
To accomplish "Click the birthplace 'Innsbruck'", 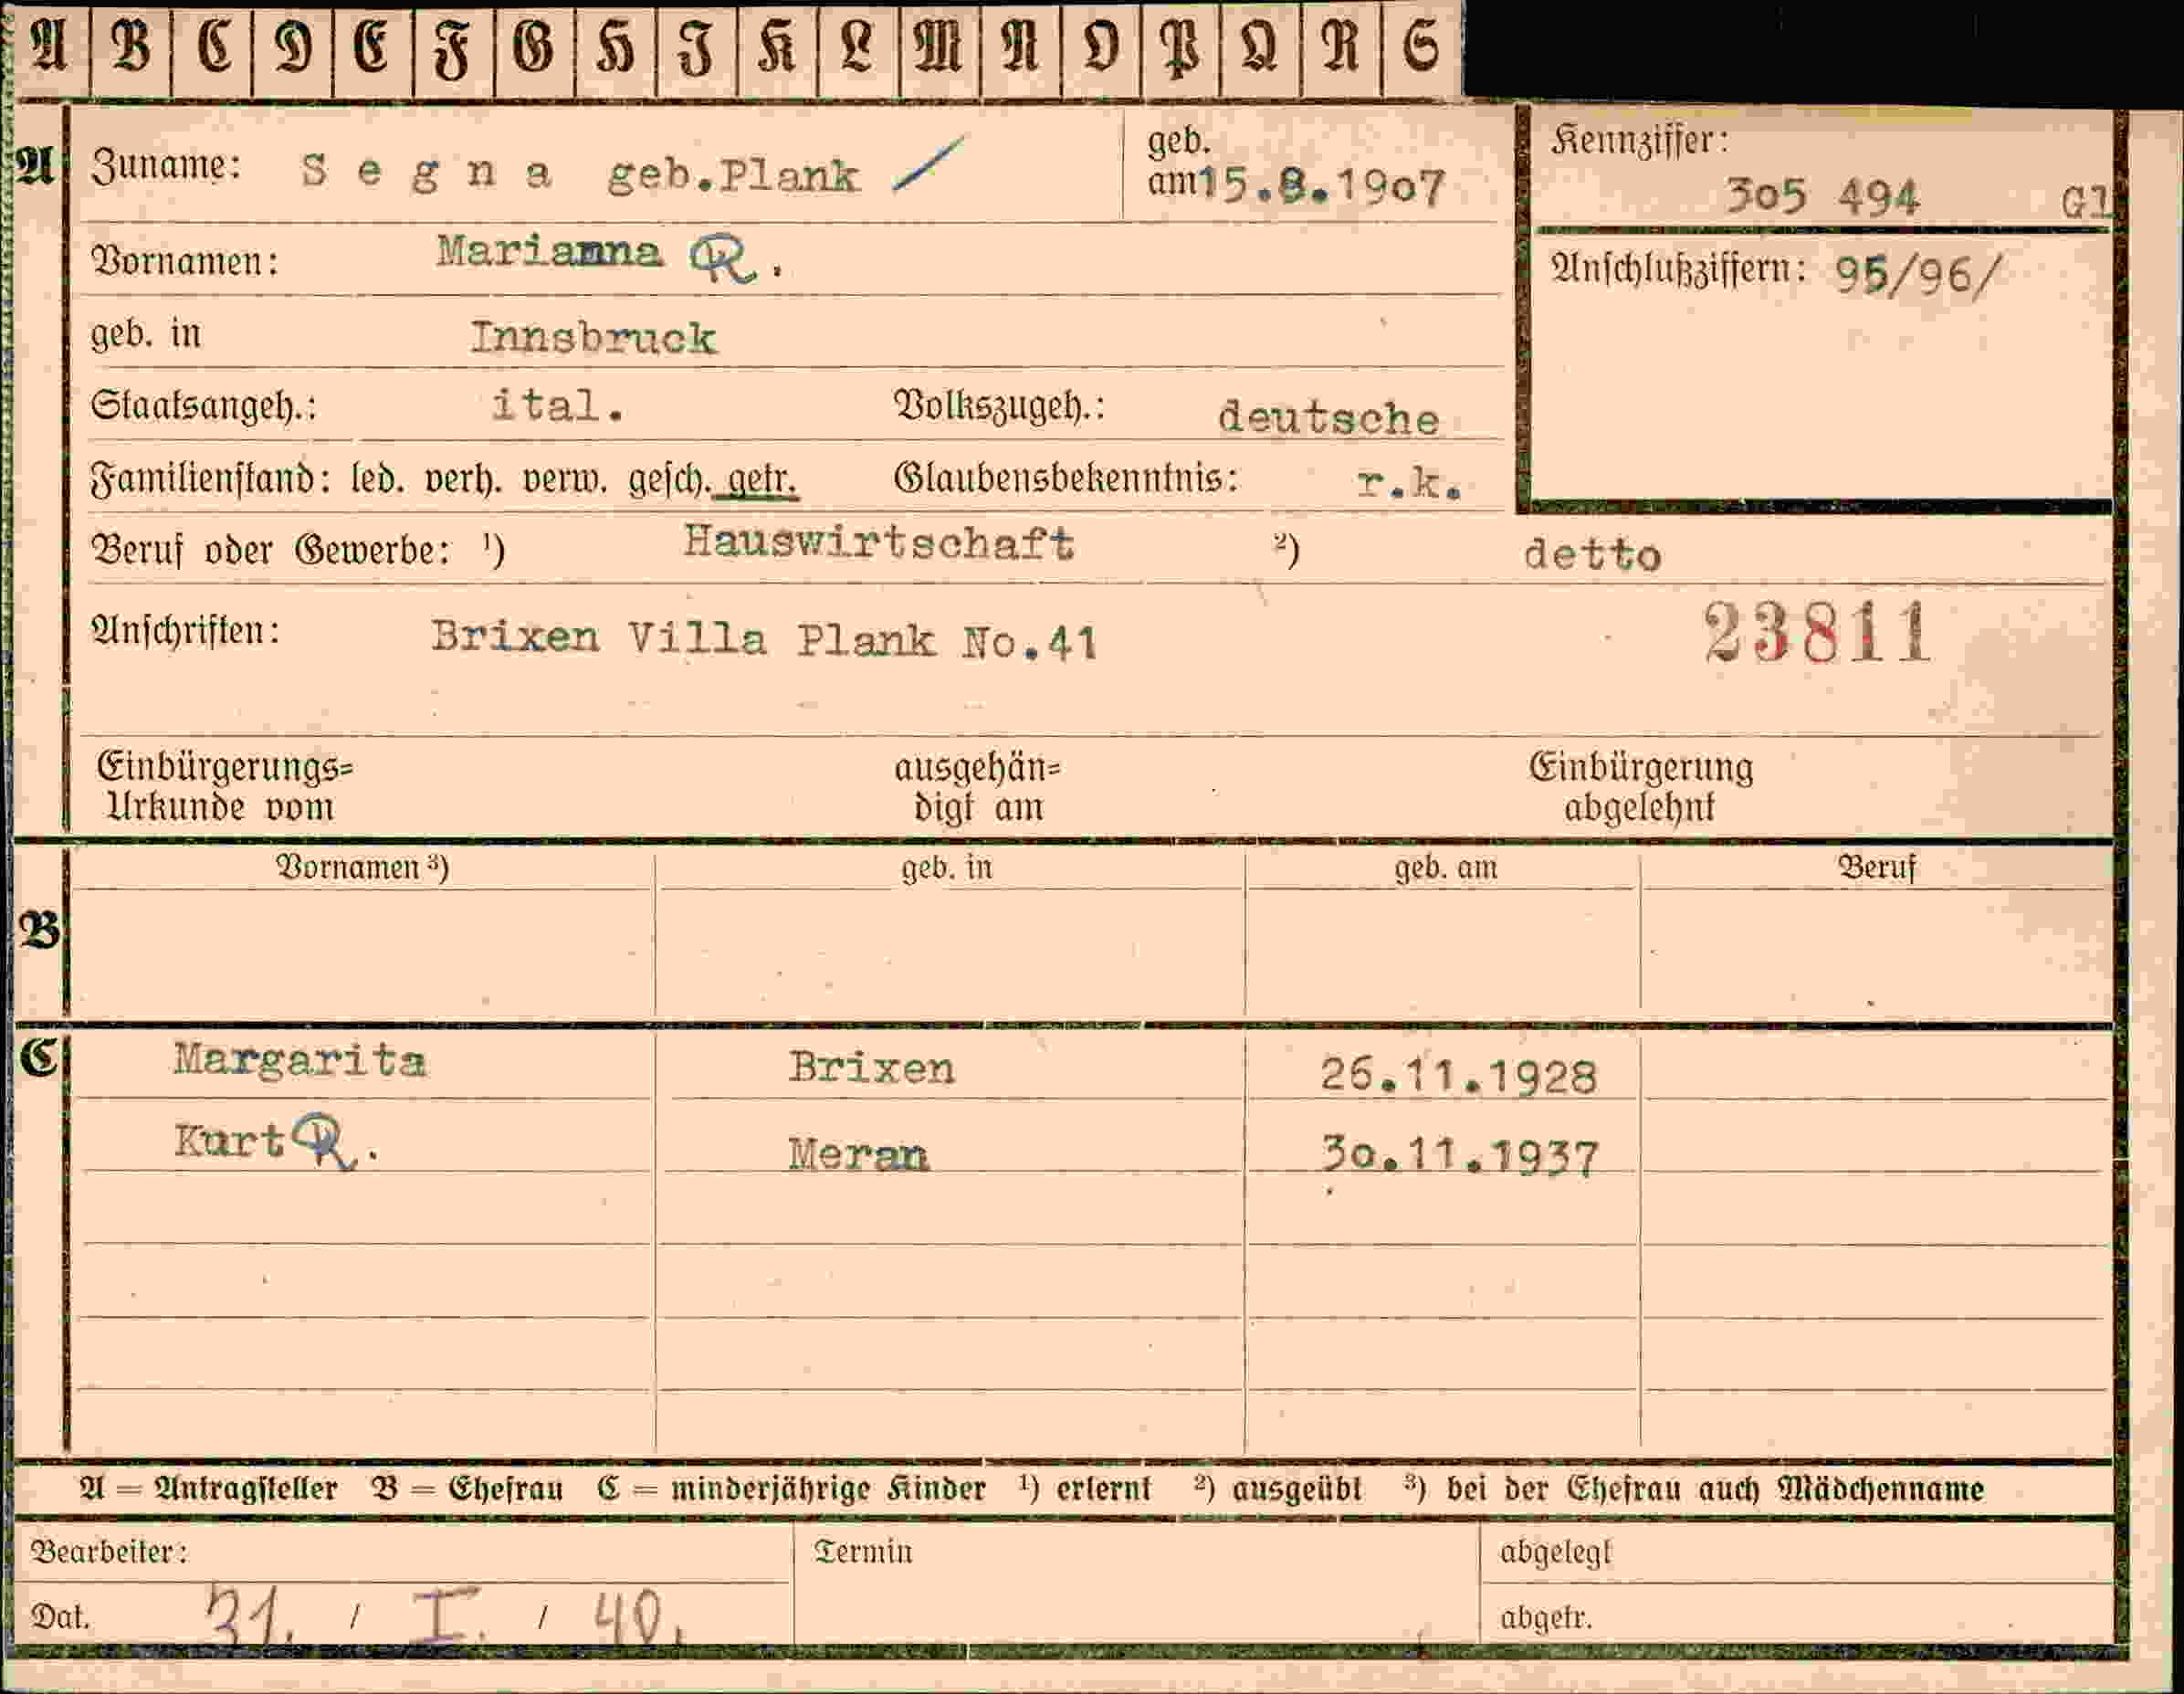I will pyautogui.click(x=593, y=338).
